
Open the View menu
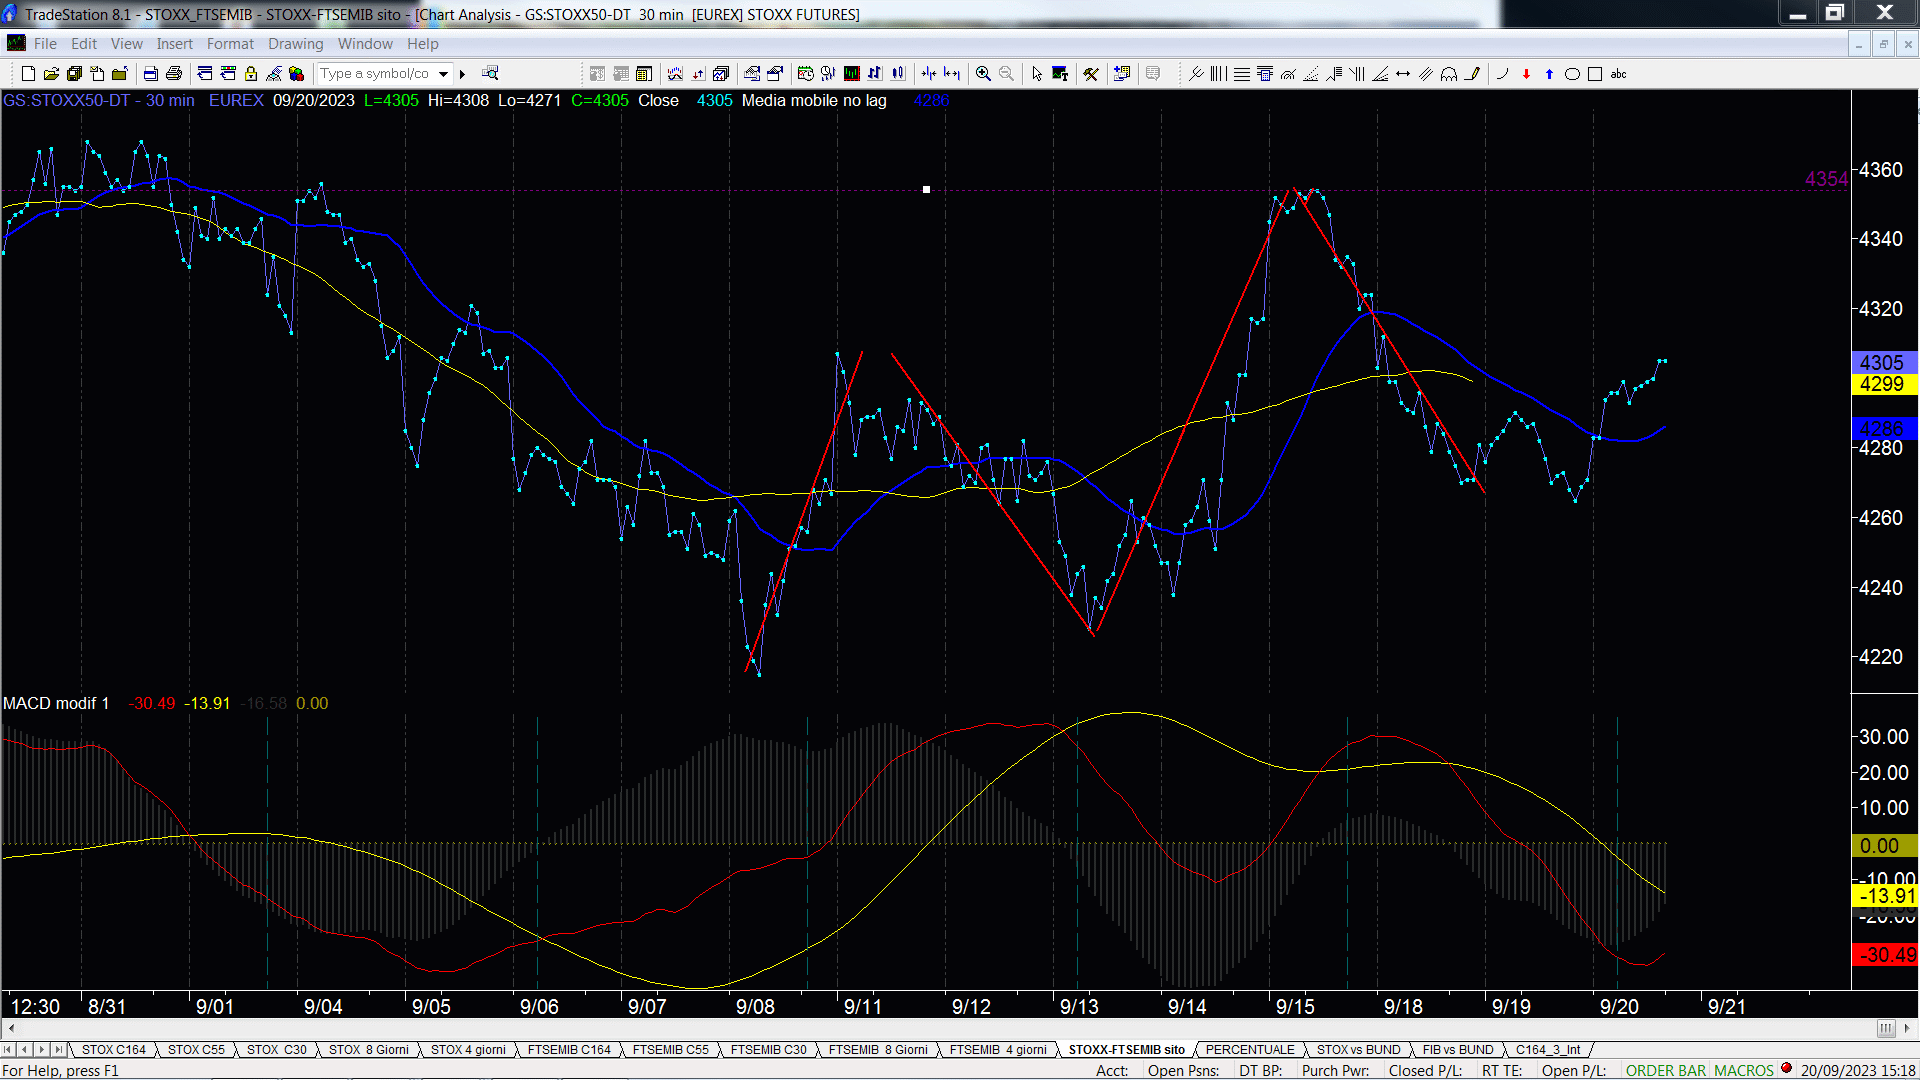click(126, 44)
